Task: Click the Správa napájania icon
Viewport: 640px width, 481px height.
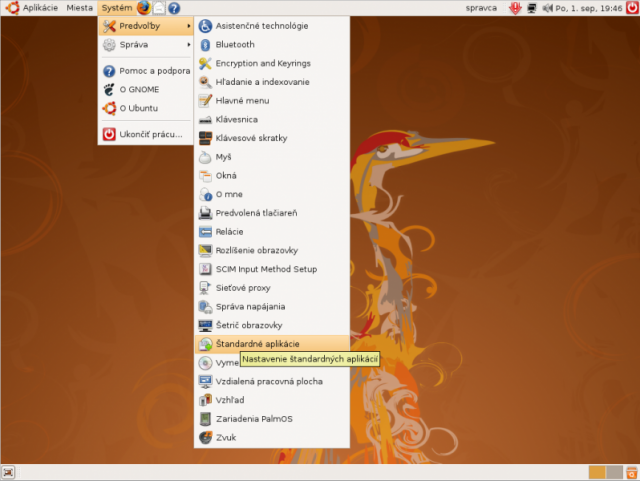Action: pyautogui.click(x=205, y=307)
